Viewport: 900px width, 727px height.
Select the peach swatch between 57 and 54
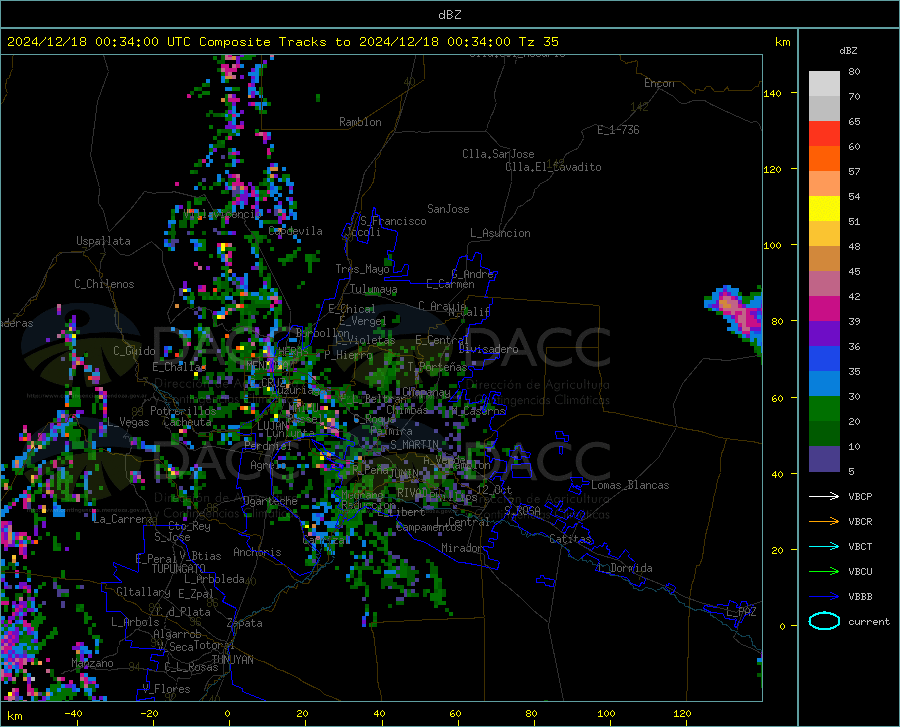[x=824, y=184]
